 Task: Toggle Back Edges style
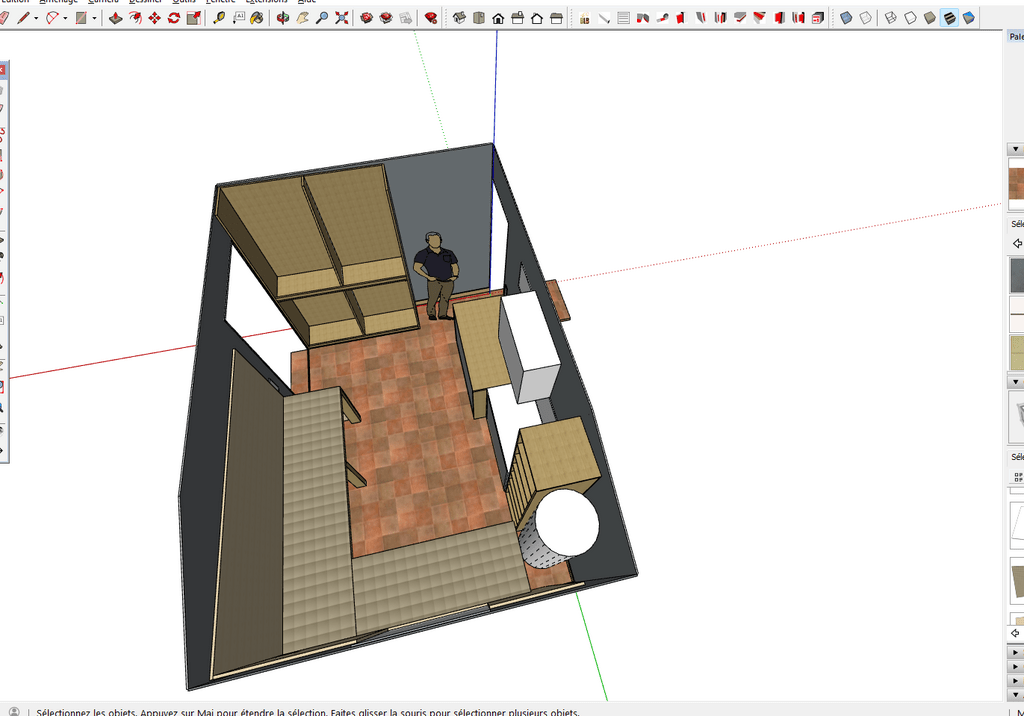coord(866,18)
